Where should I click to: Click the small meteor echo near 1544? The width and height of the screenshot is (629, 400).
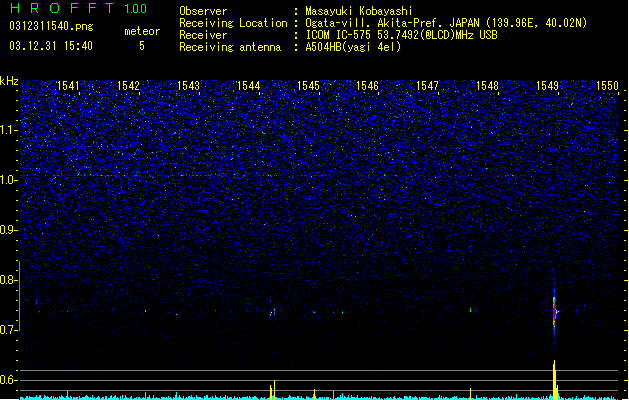pos(273,312)
